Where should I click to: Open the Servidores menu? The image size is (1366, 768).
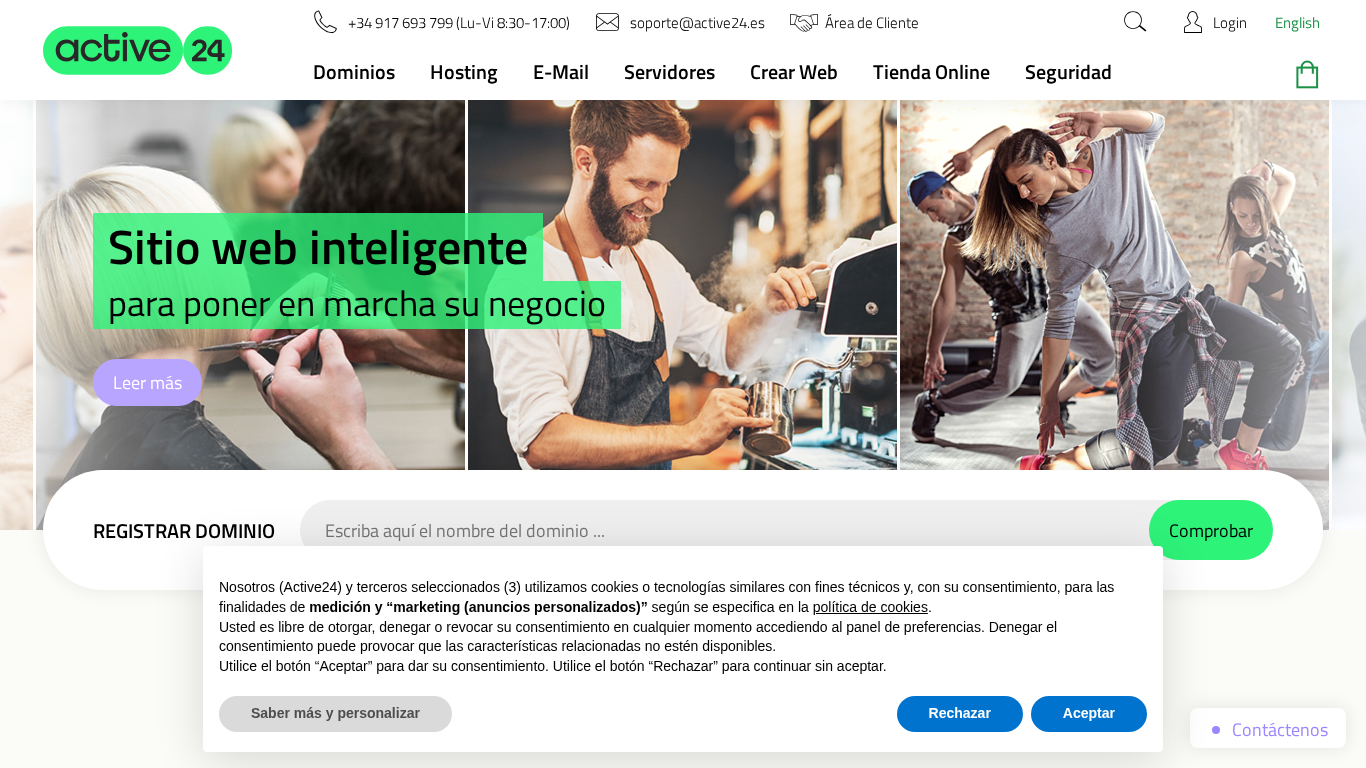pyautogui.click(x=669, y=72)
